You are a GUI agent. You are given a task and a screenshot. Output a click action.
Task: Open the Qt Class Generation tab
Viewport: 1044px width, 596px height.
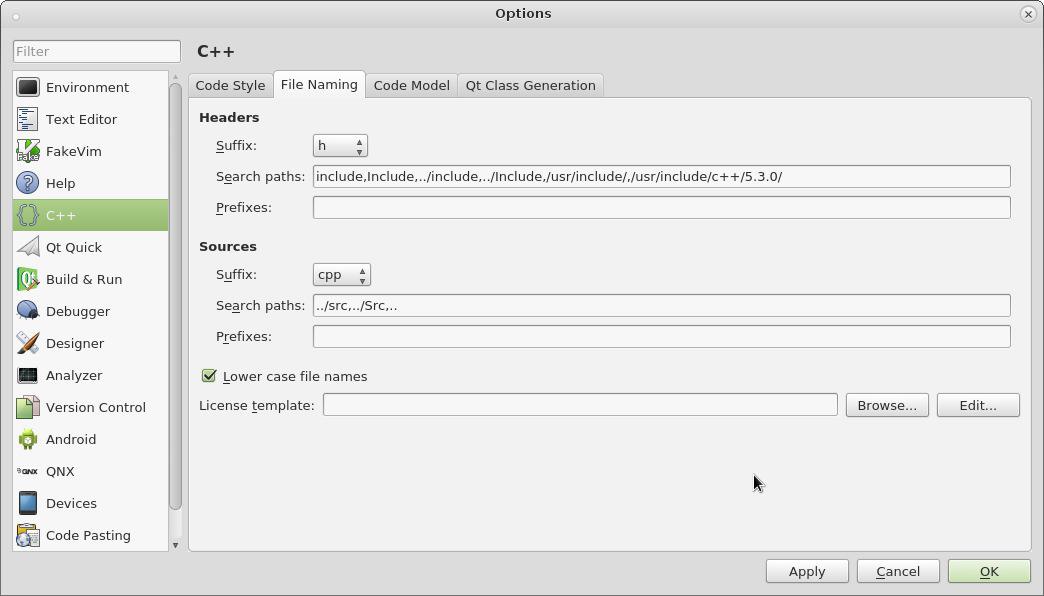(531, 85)
